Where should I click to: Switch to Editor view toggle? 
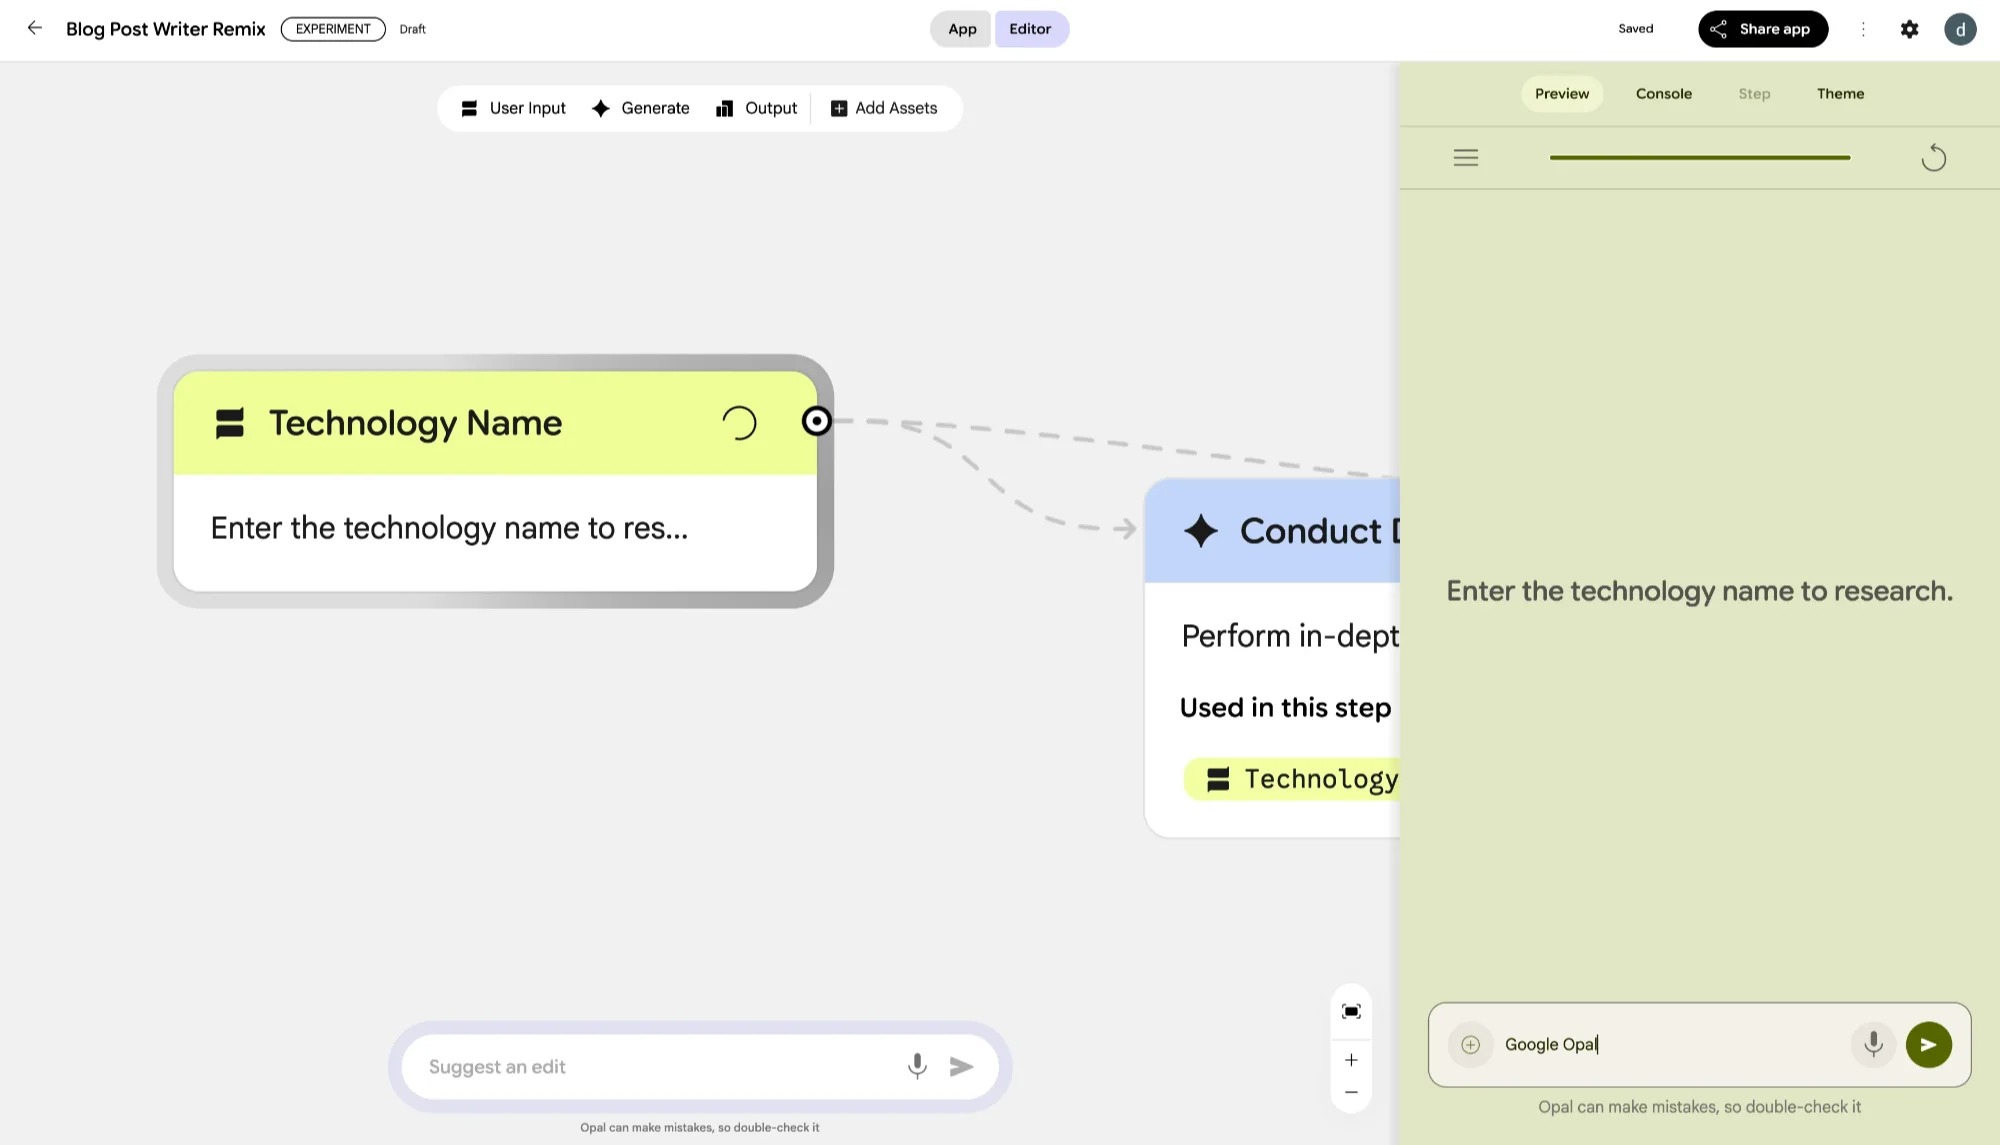click(1030, 29)
